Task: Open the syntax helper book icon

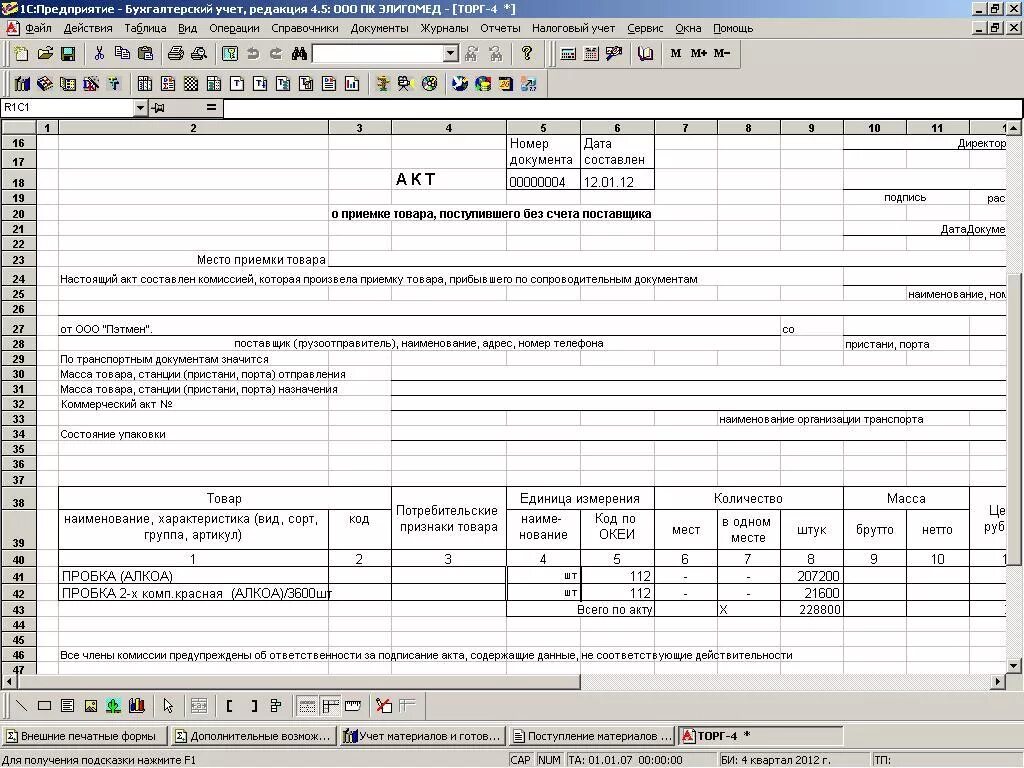Action: (x=645, y=54)
